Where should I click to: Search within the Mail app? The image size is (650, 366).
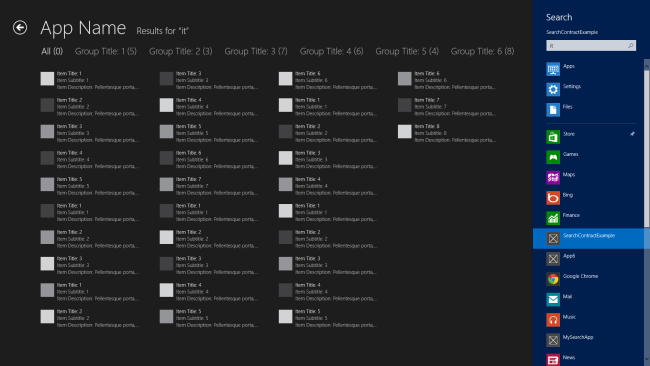point(591,299)
